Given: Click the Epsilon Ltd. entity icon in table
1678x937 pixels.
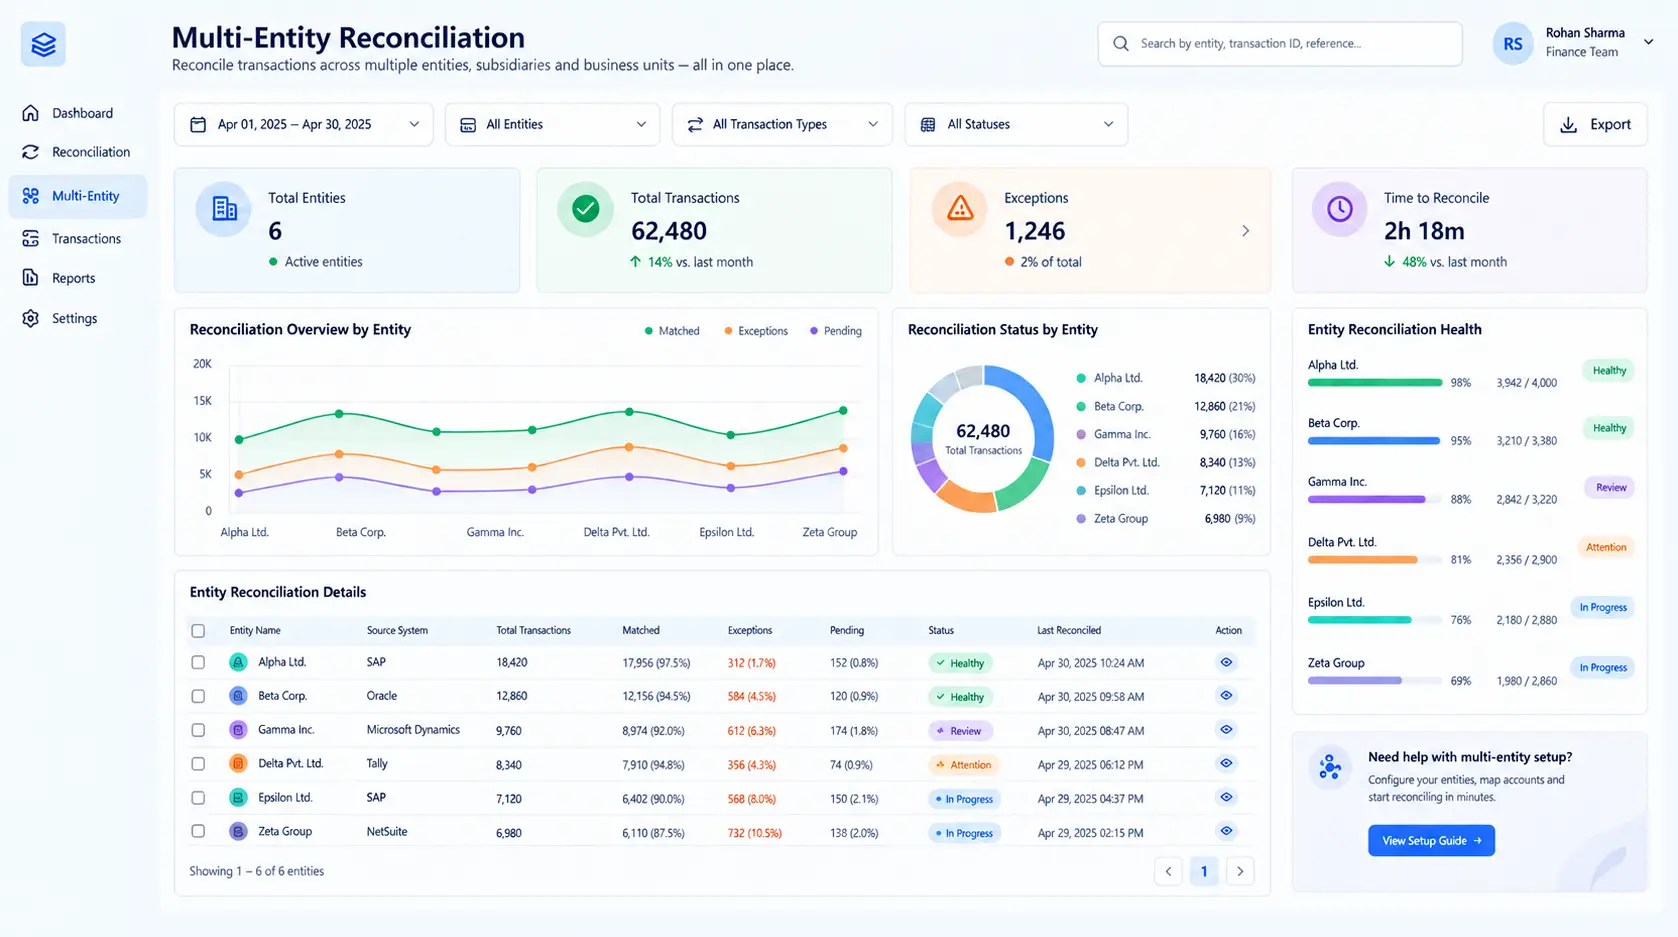Looking at the screenshot, I should tap(238, 798).
